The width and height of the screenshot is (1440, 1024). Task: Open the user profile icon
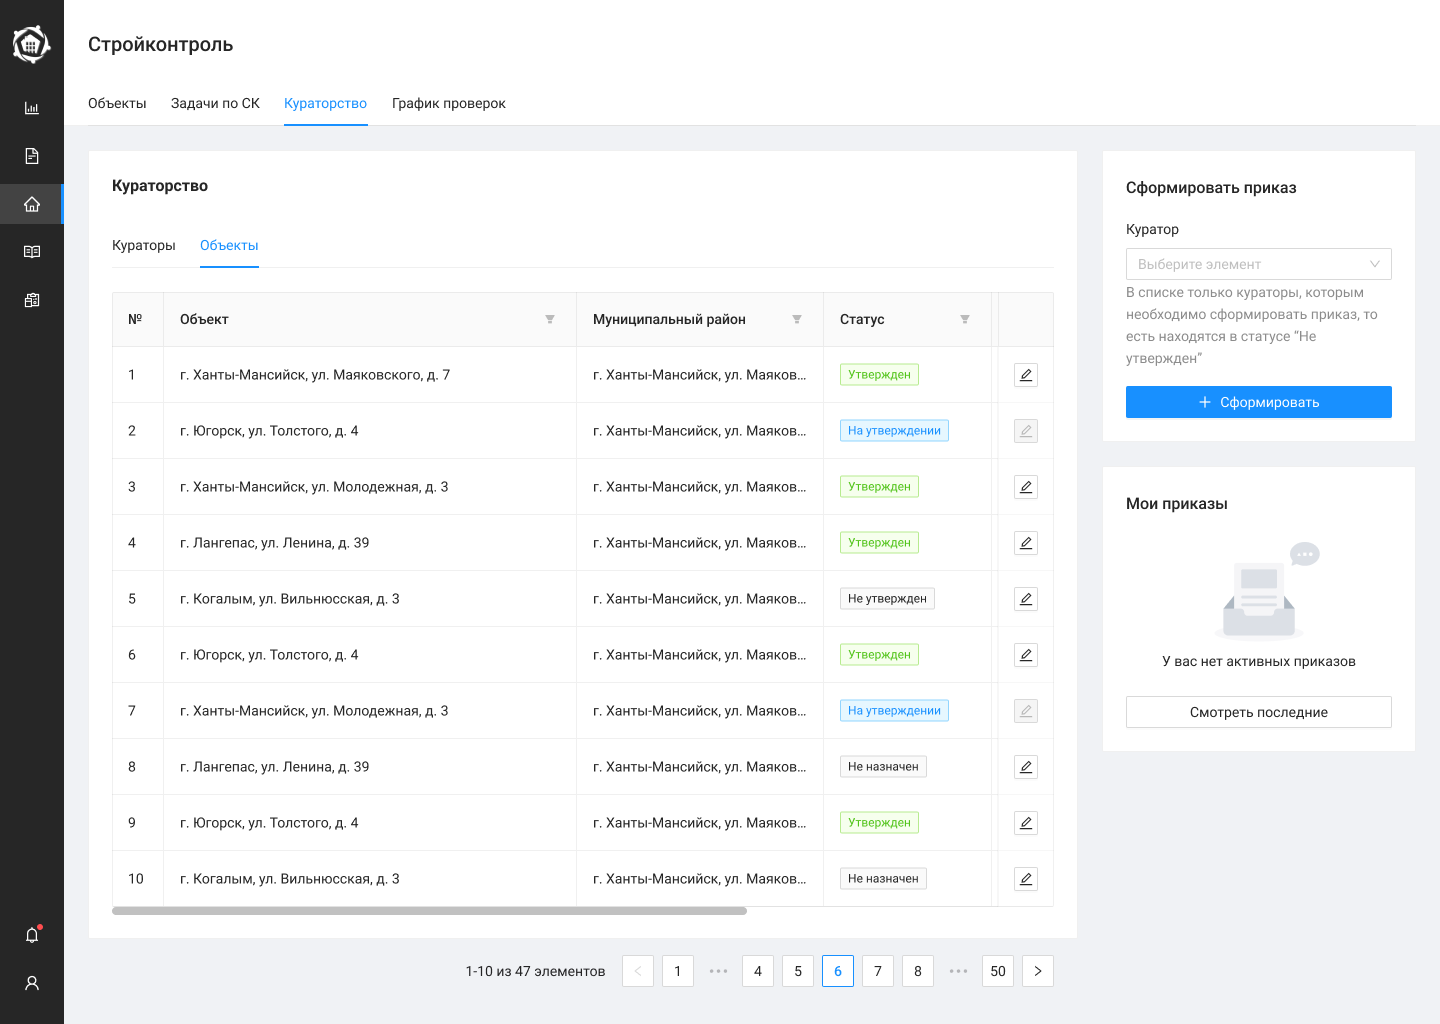(x=32, y=983)
